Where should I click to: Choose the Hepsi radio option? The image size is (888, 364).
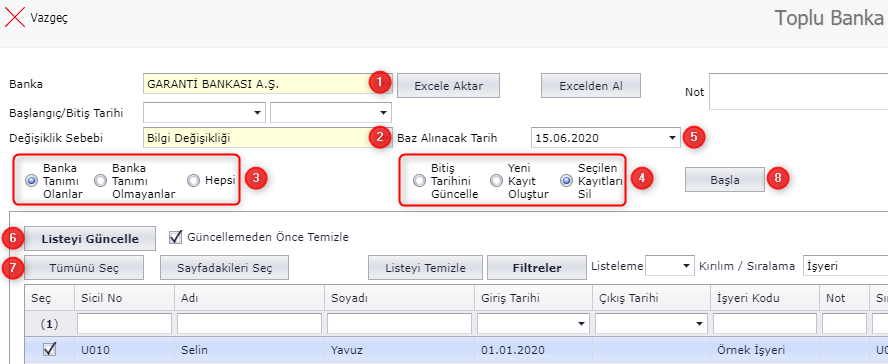tap(194, 181)
